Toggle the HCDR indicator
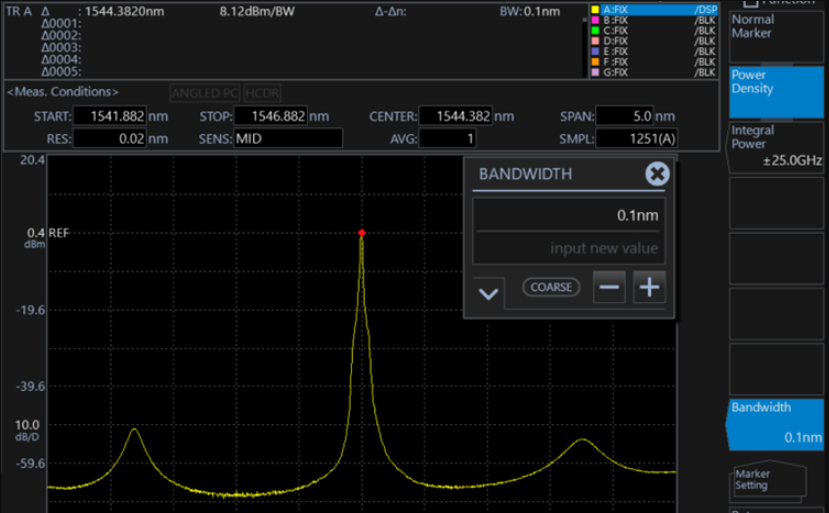Screen dimensions: 829x513 [x=262, y=93]
